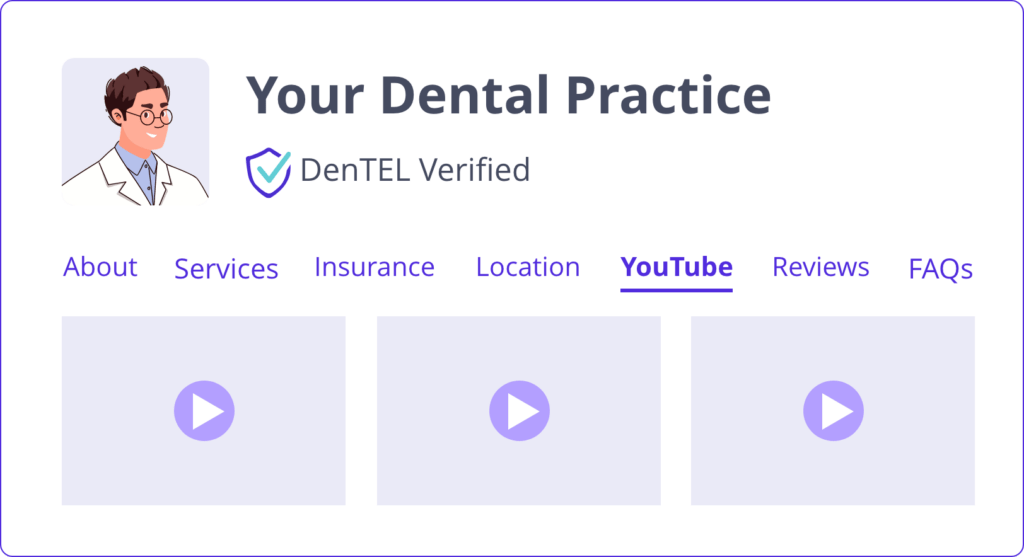
Task: Go to the Location tab
Action: click(x=528, y=266)
